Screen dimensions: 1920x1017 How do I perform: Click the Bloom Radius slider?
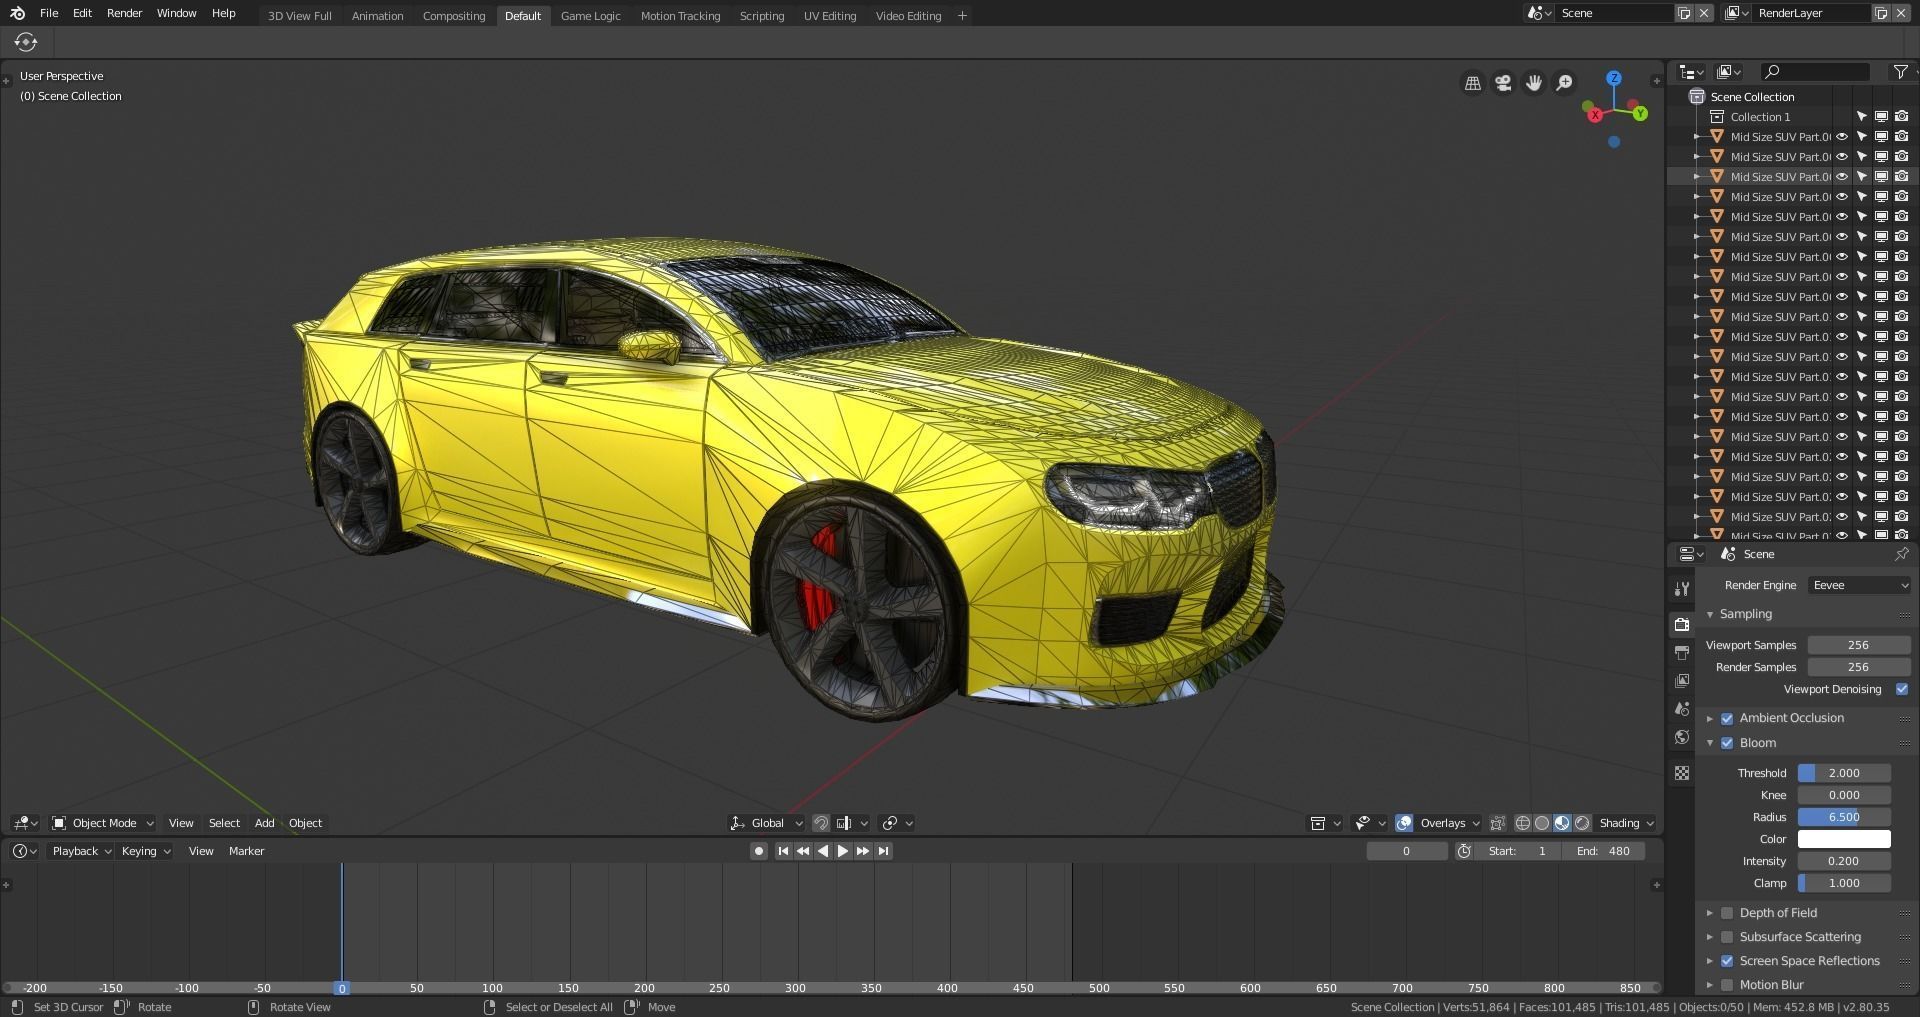tap(1844, 817)
